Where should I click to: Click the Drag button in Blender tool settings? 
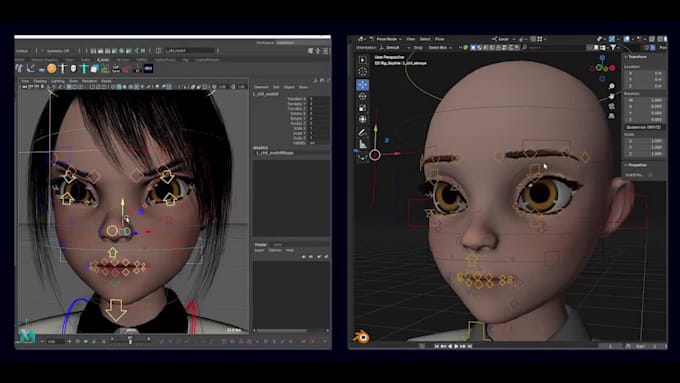pos(418,47)
